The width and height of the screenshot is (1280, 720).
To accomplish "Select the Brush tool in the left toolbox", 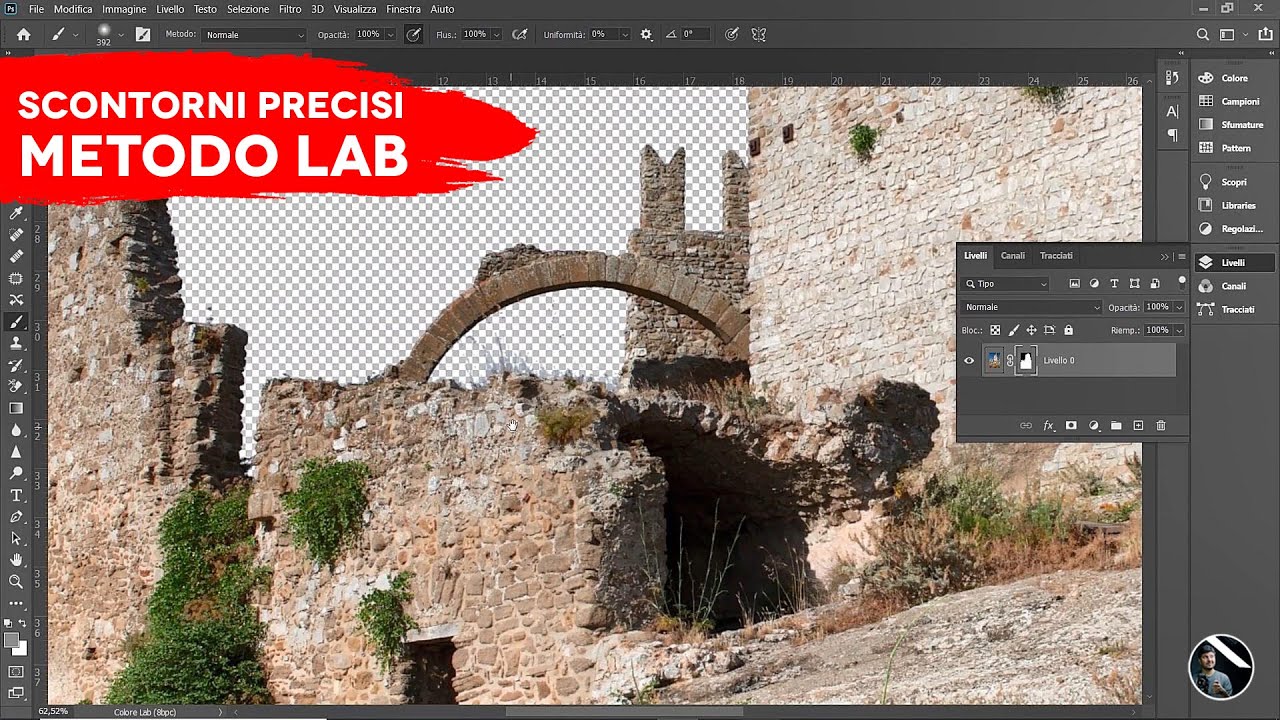I will click(x=16, y=322).
